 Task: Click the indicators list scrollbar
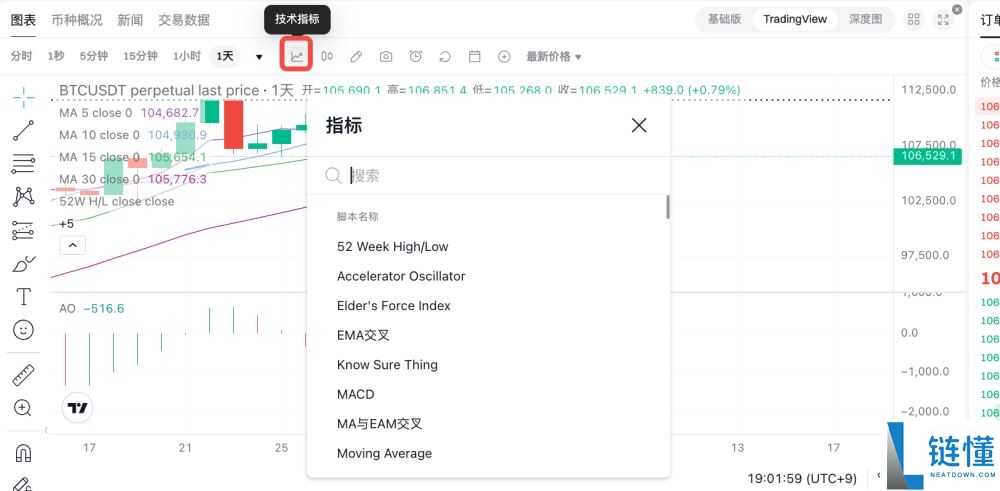click(668, 207)
